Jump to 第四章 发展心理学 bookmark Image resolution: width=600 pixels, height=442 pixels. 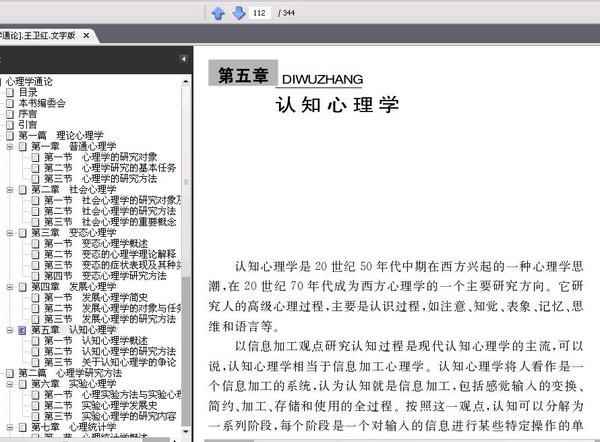click(x=73, y=287)
